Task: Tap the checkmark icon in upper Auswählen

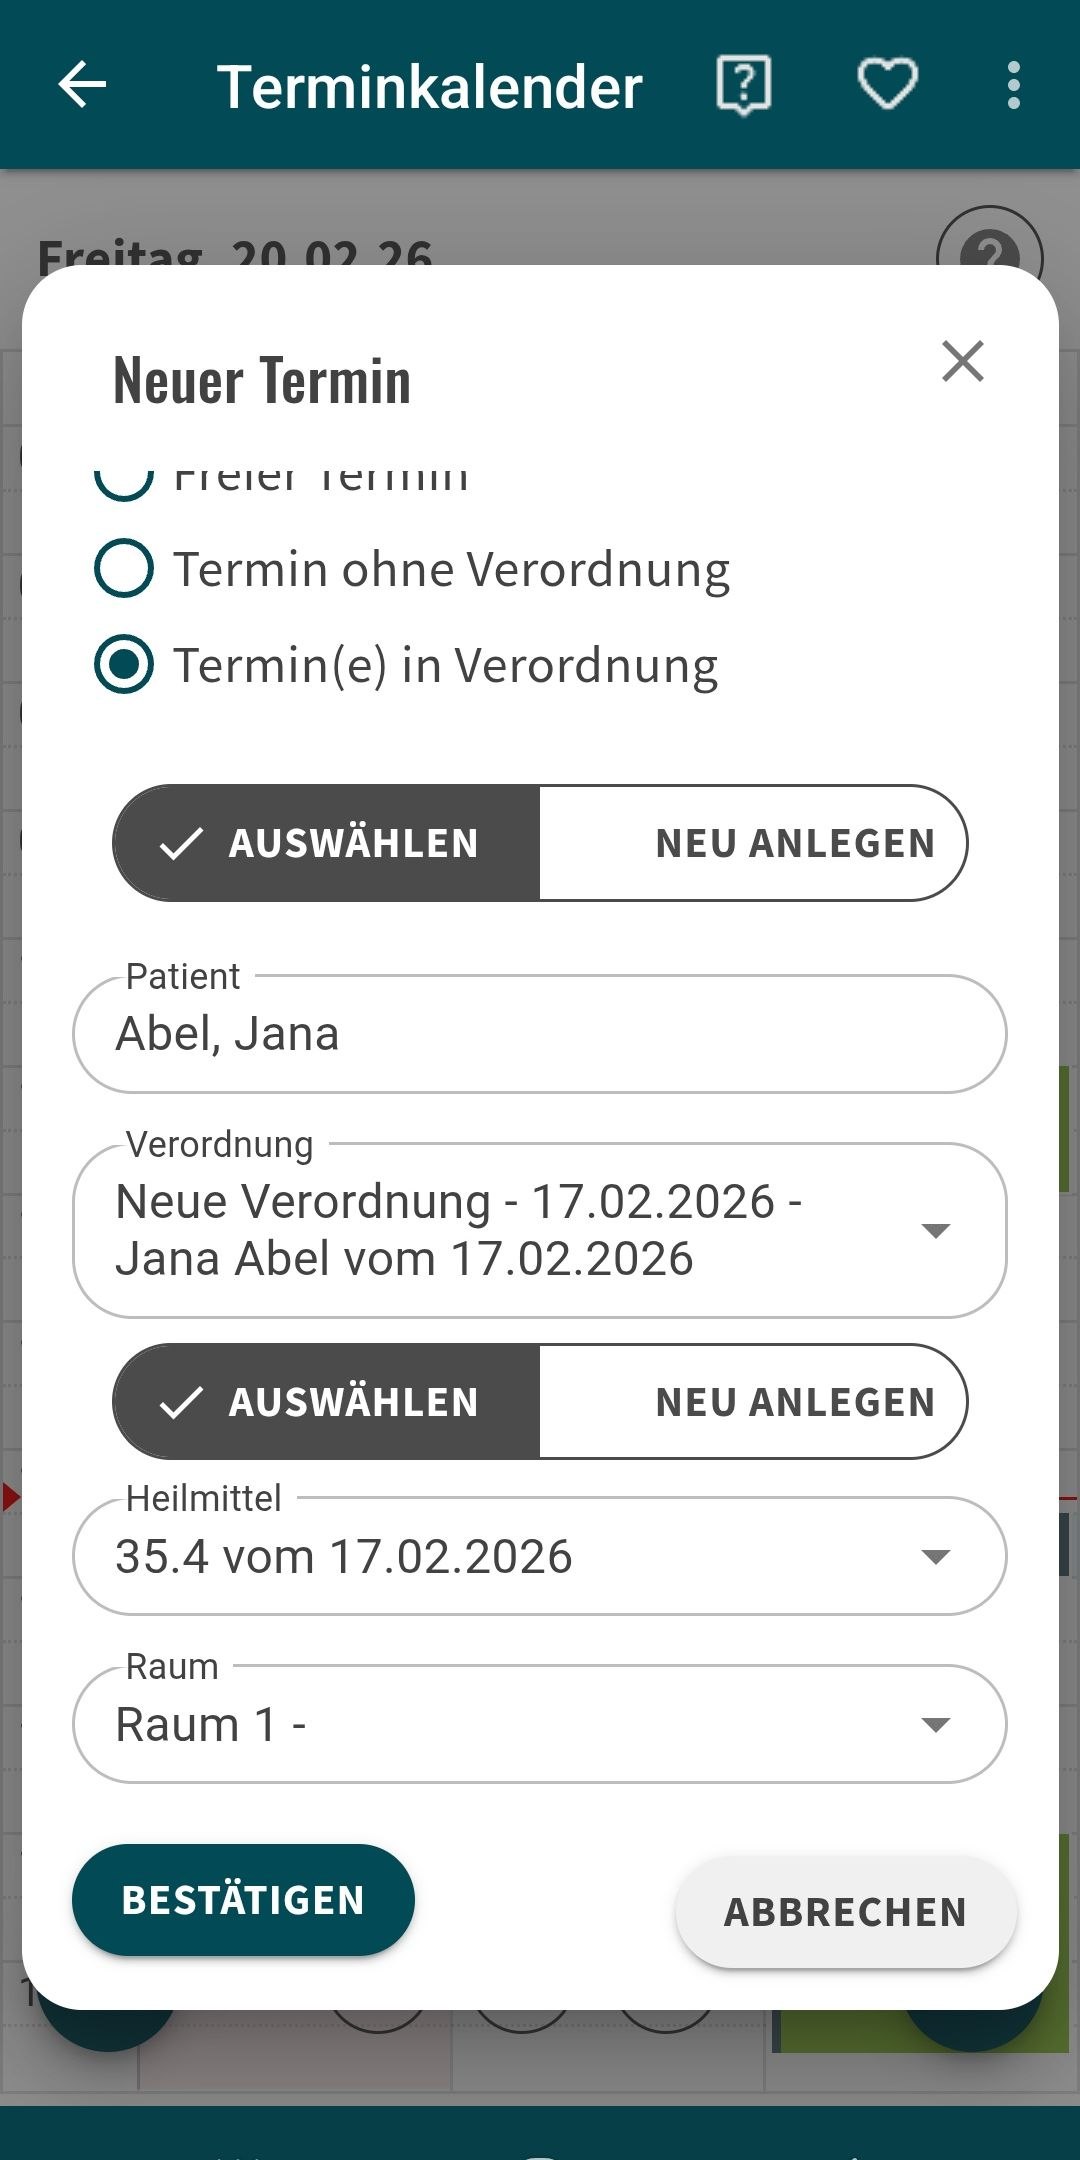Action: point(181,844)
